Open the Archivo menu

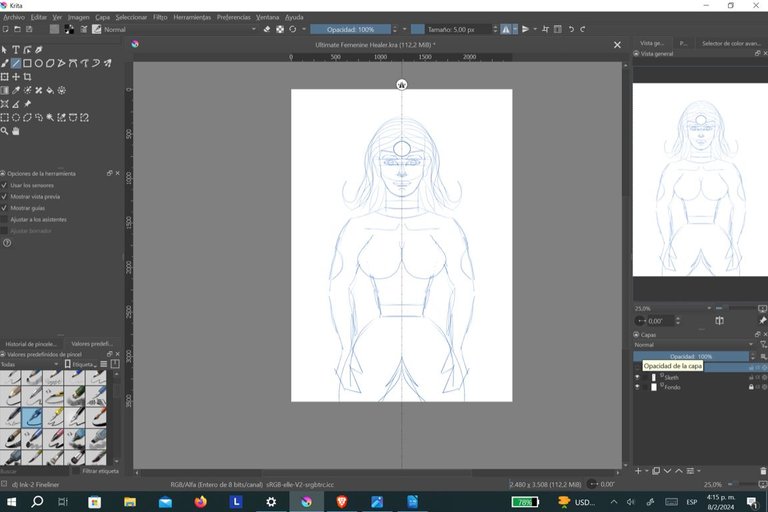[14, 17]
